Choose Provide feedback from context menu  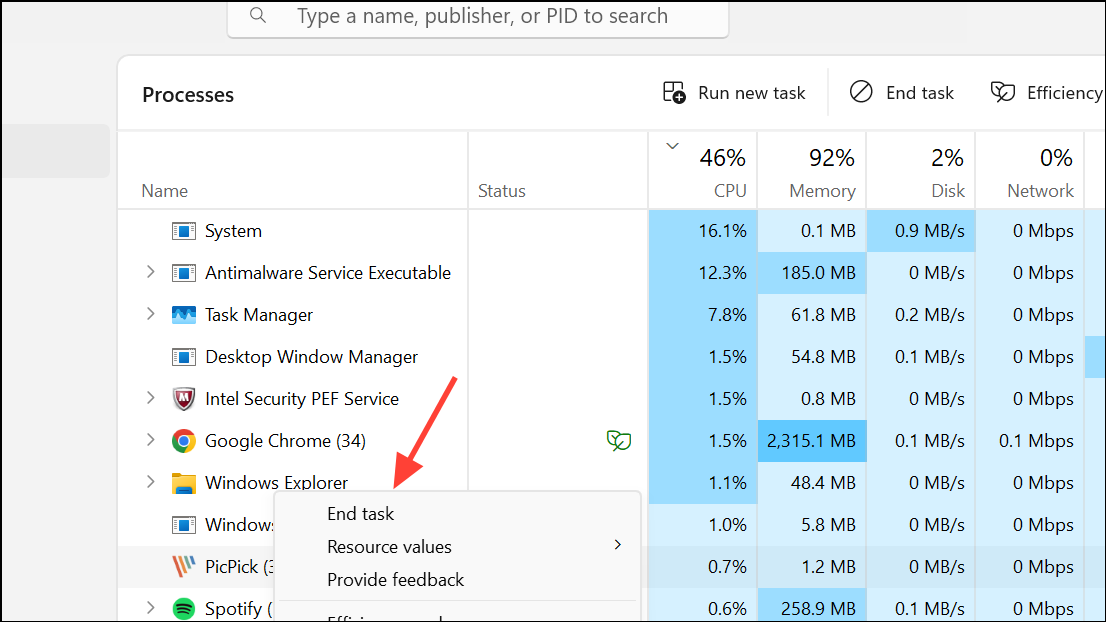395,580
